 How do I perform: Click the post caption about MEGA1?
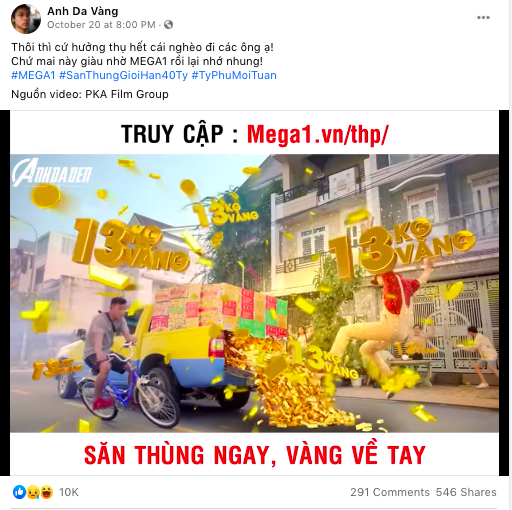click(142, 54)
